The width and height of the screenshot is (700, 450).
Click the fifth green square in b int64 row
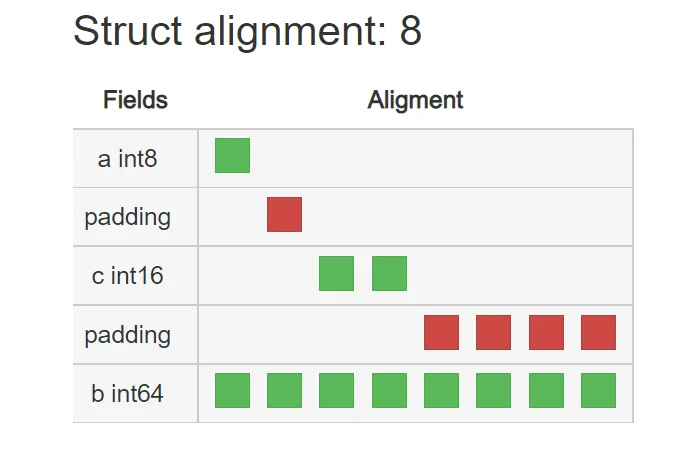(442, 391)
